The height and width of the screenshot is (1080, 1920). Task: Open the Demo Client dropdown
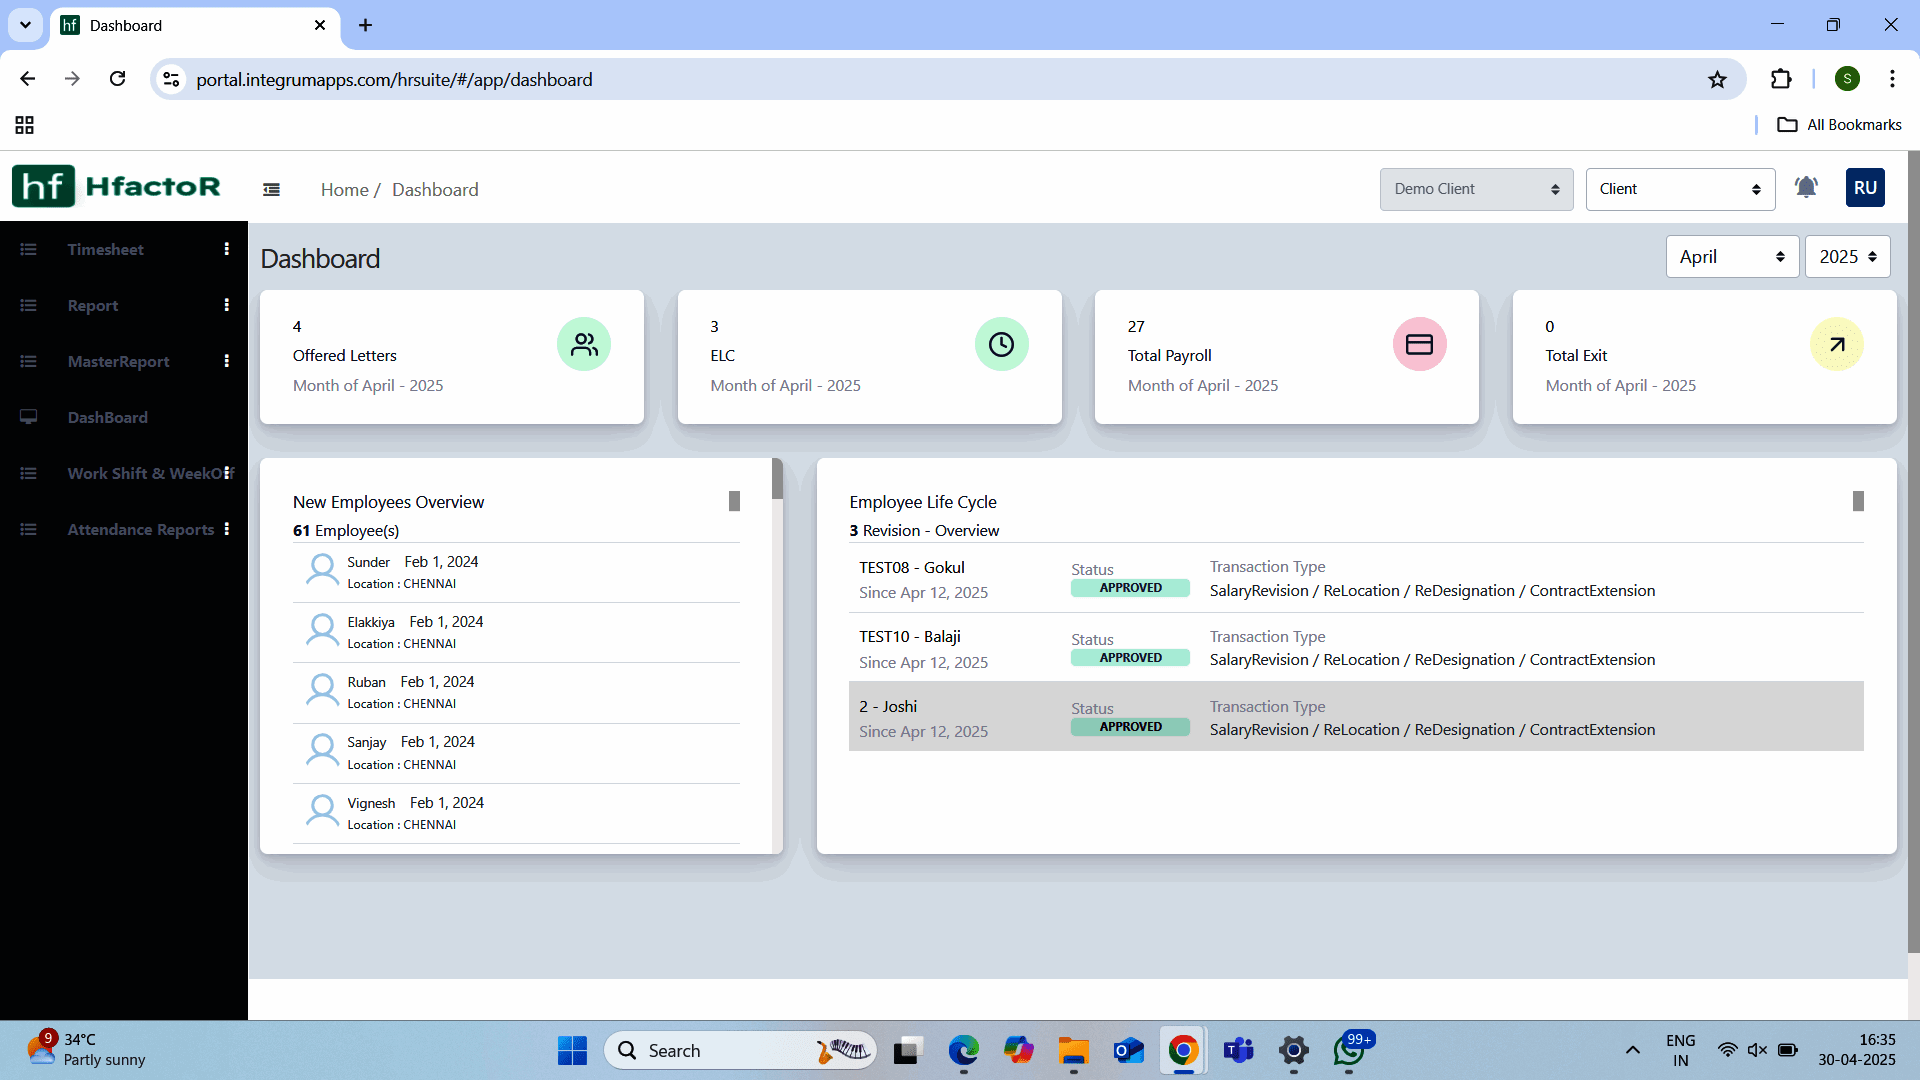click(x=1476, y=189)
